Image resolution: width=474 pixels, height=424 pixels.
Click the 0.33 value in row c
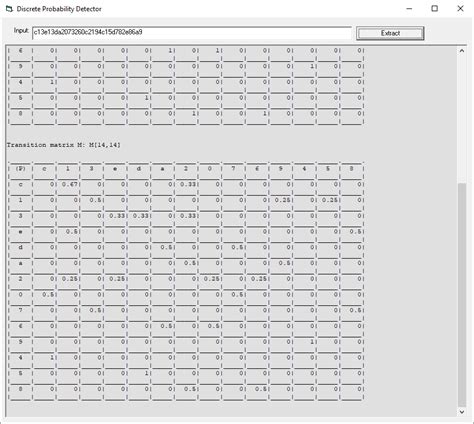(188, 184)
